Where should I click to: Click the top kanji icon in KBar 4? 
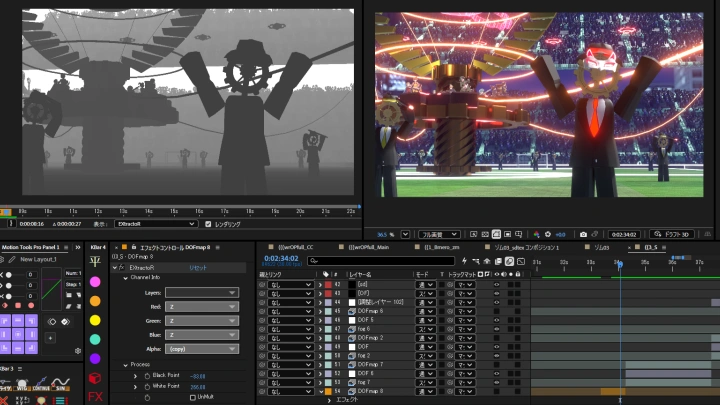tap(95, 262)
